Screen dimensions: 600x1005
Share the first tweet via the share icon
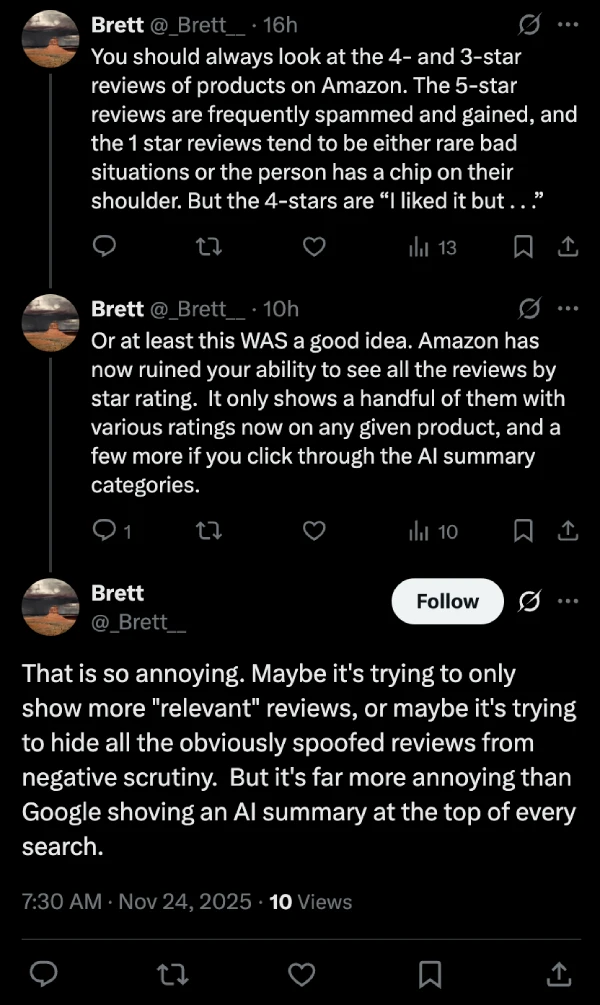click(569, 247)
